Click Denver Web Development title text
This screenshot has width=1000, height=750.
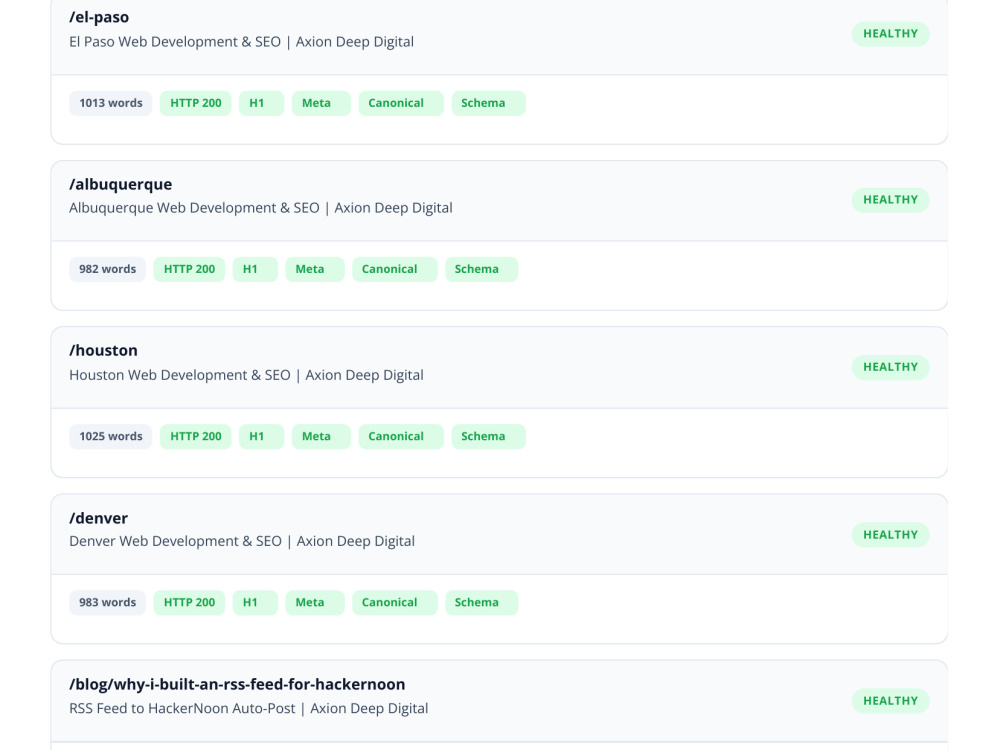pyautogui.click(x=242, y=541)
